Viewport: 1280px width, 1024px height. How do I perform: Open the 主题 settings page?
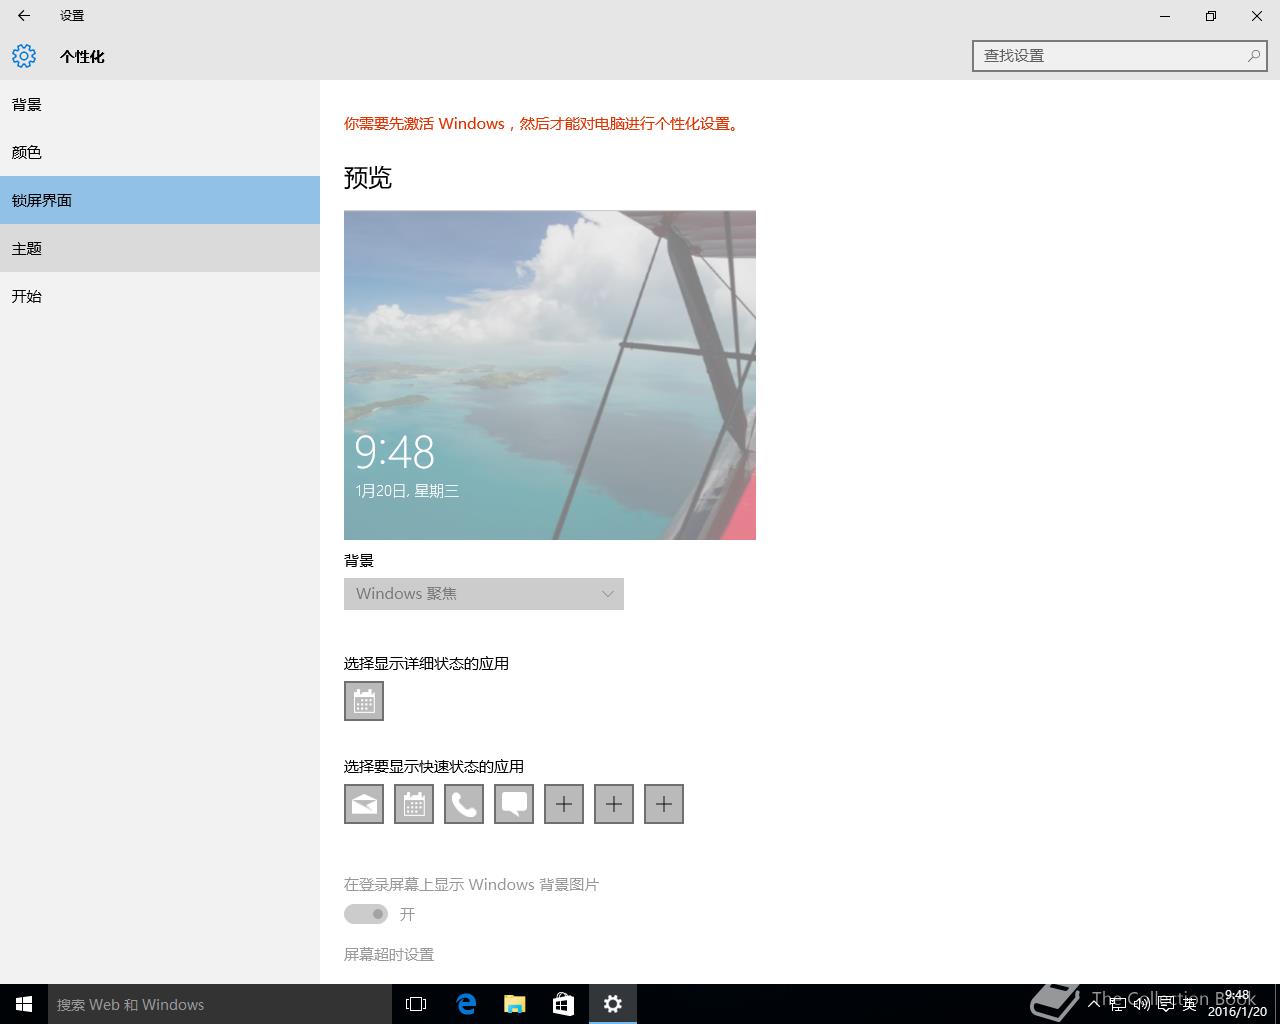(x=160, y=248)
